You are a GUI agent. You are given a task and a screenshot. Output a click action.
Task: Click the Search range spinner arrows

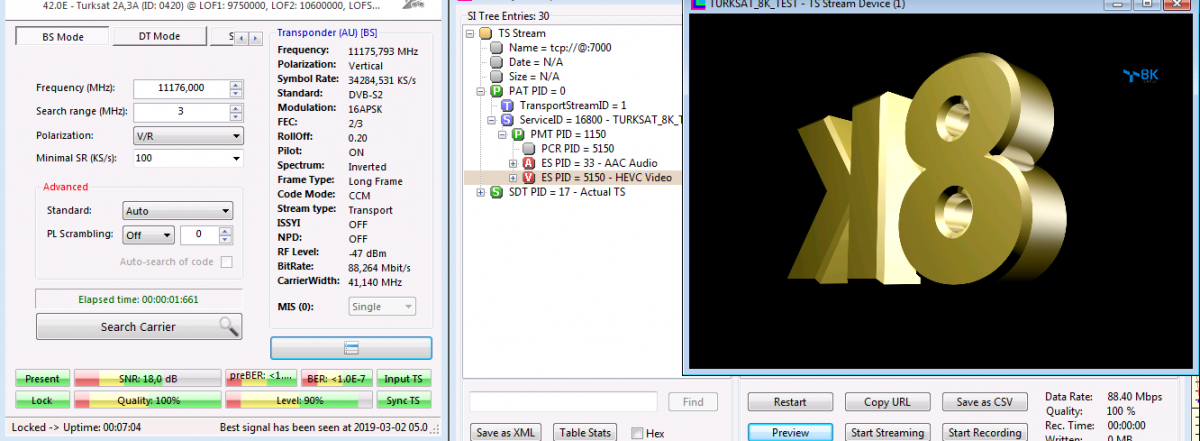click(236, 112)
